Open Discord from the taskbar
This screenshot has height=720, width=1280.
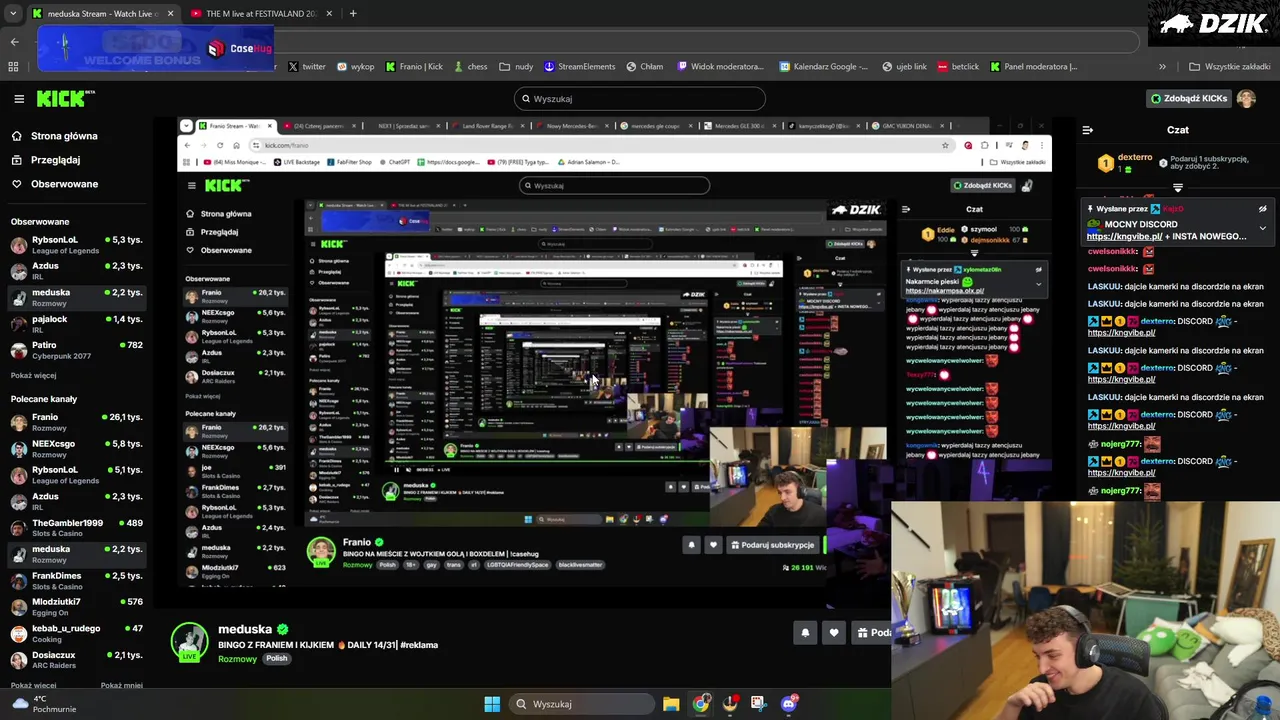(x=788, y=704)
